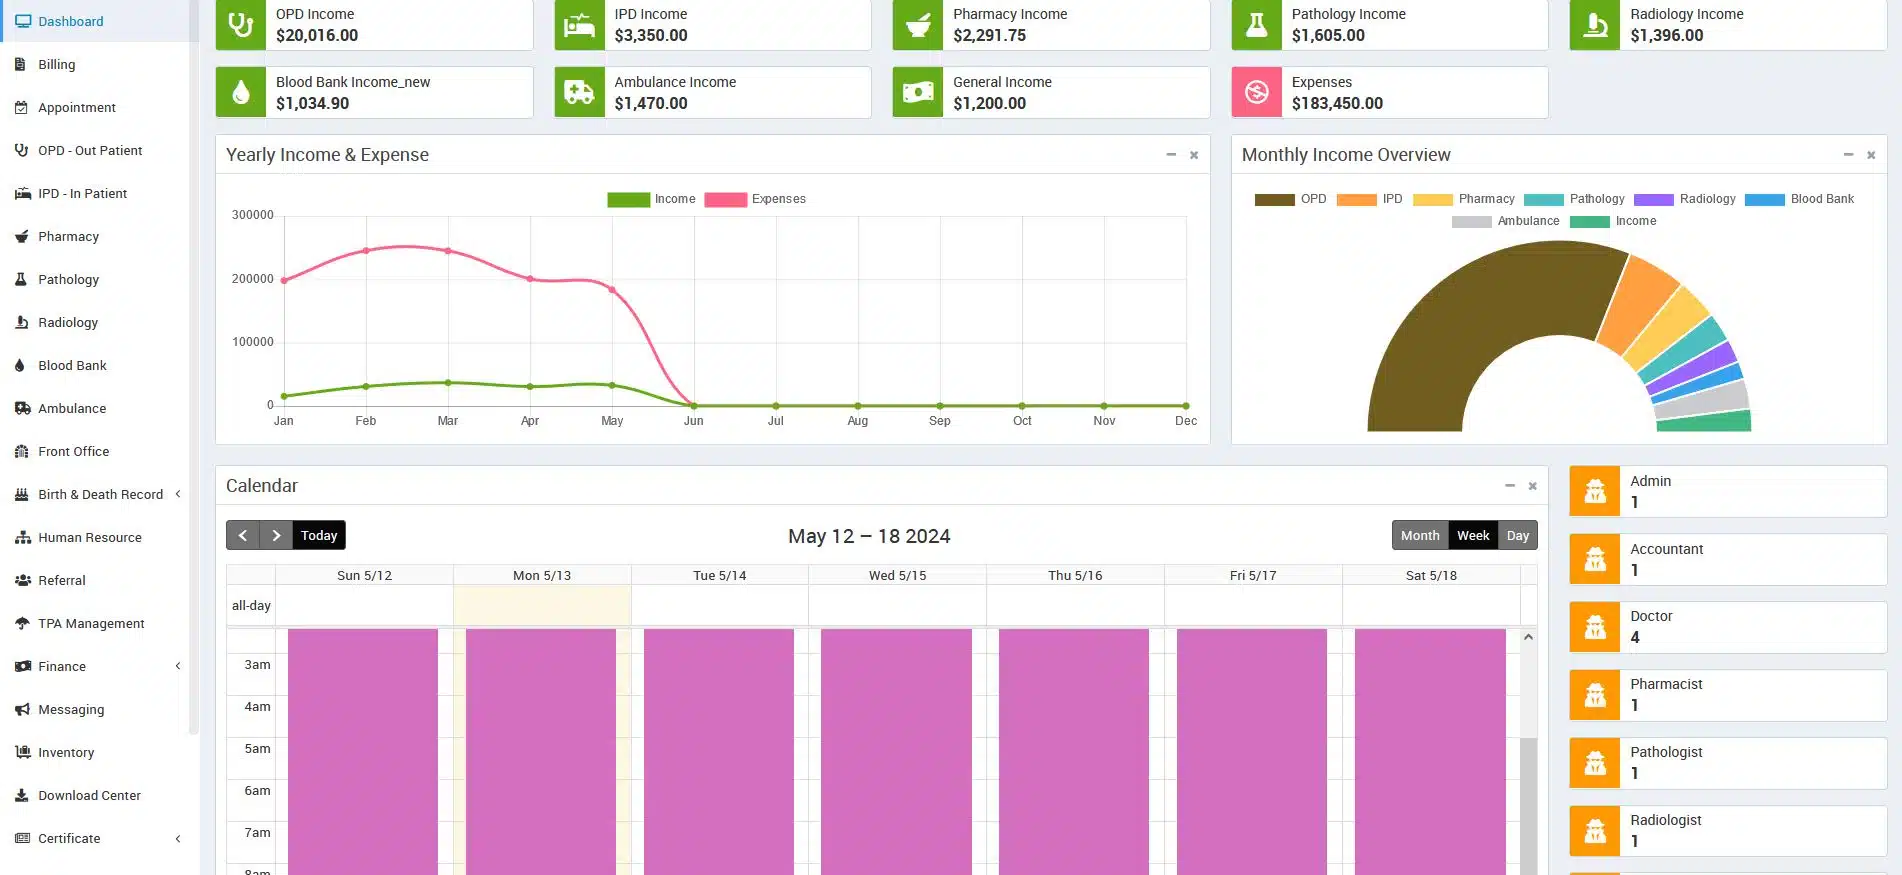1902x875 pixels.
Task: Click the Messaging megaphone icon
Action: click(x=22, y=709)
